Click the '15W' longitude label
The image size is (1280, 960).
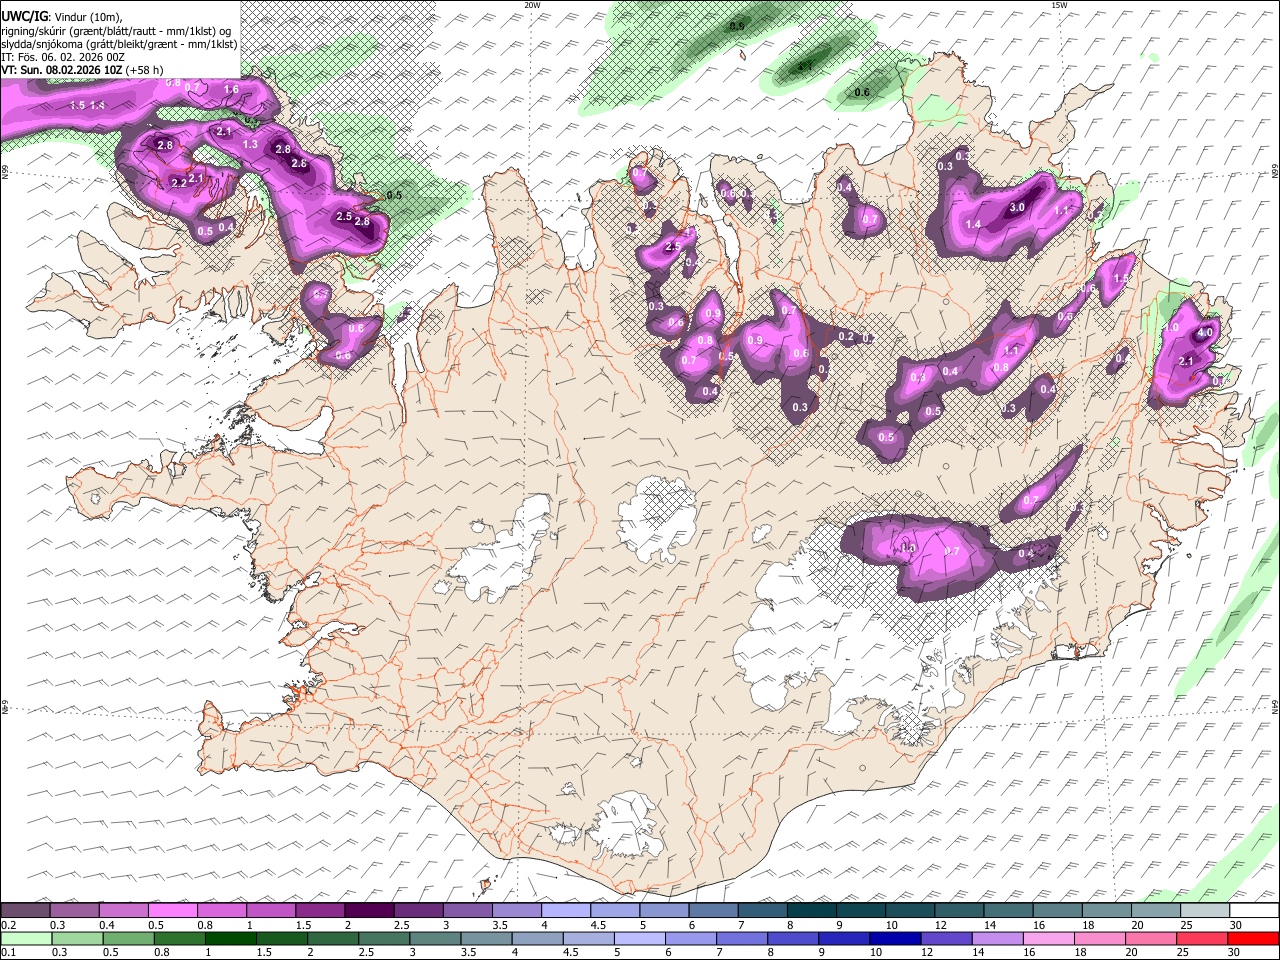pyautogui.click(x=1058, y=5)
